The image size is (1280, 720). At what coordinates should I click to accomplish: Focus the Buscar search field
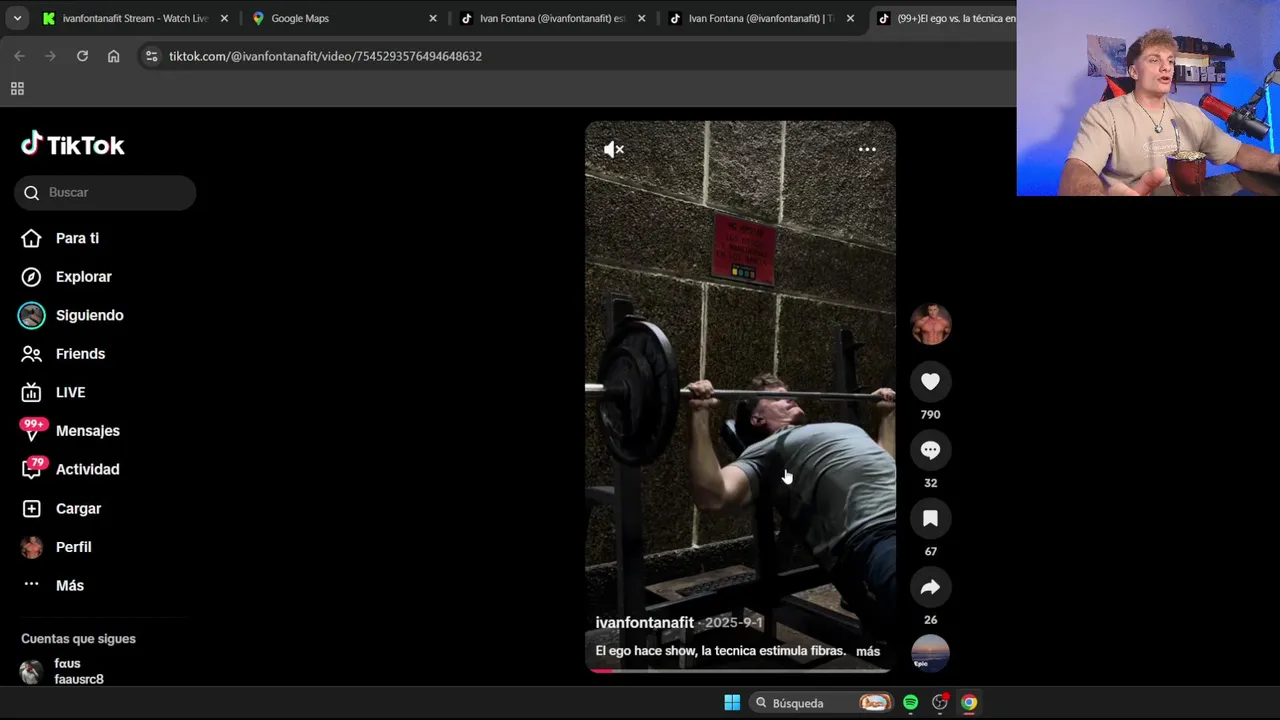pos(105,192)
